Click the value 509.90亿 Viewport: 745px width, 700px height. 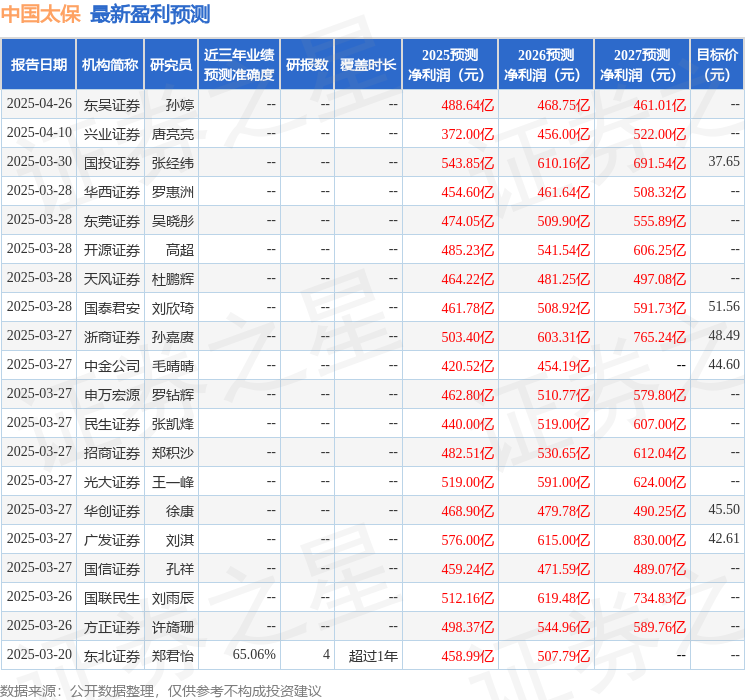tap(564, 221)
